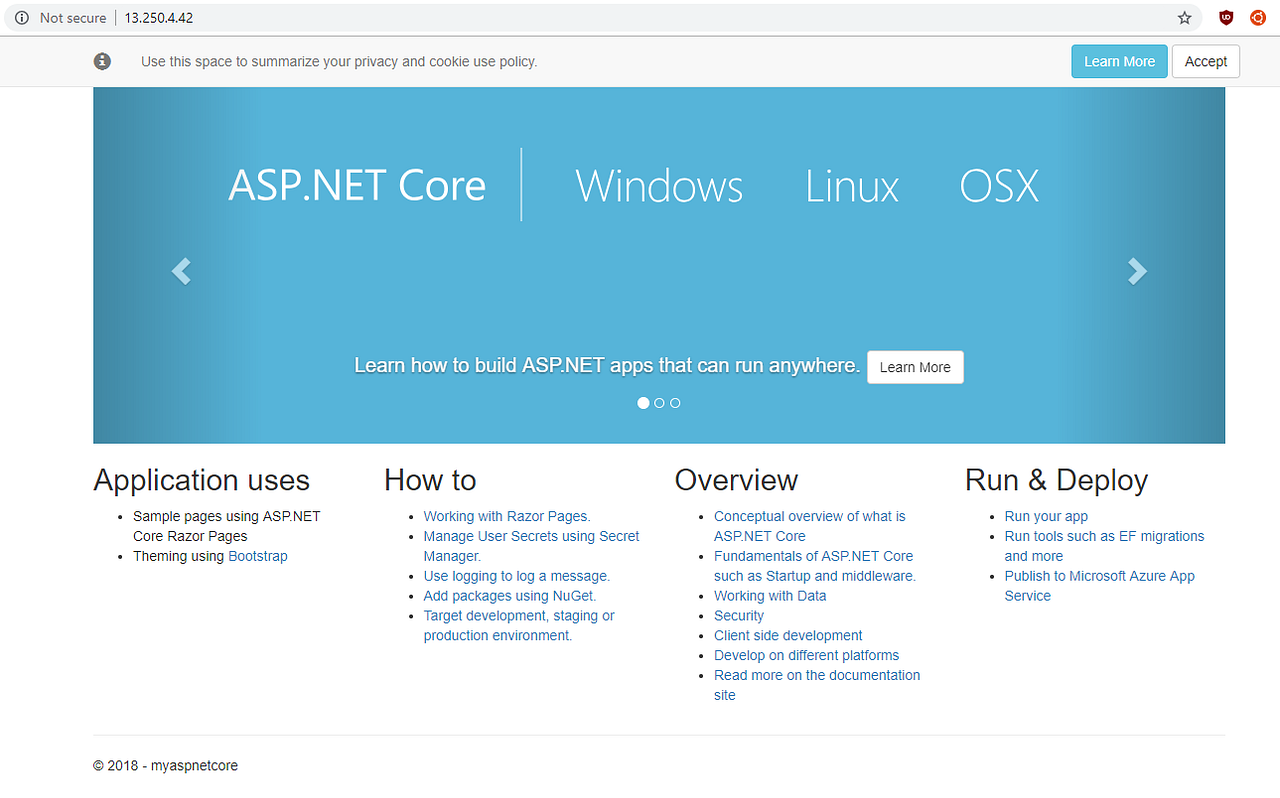Viewport: 1280px width, 798px height.
Task: Click the privacy info icon on the cookie banner
Action: click(x=102, y=61)
